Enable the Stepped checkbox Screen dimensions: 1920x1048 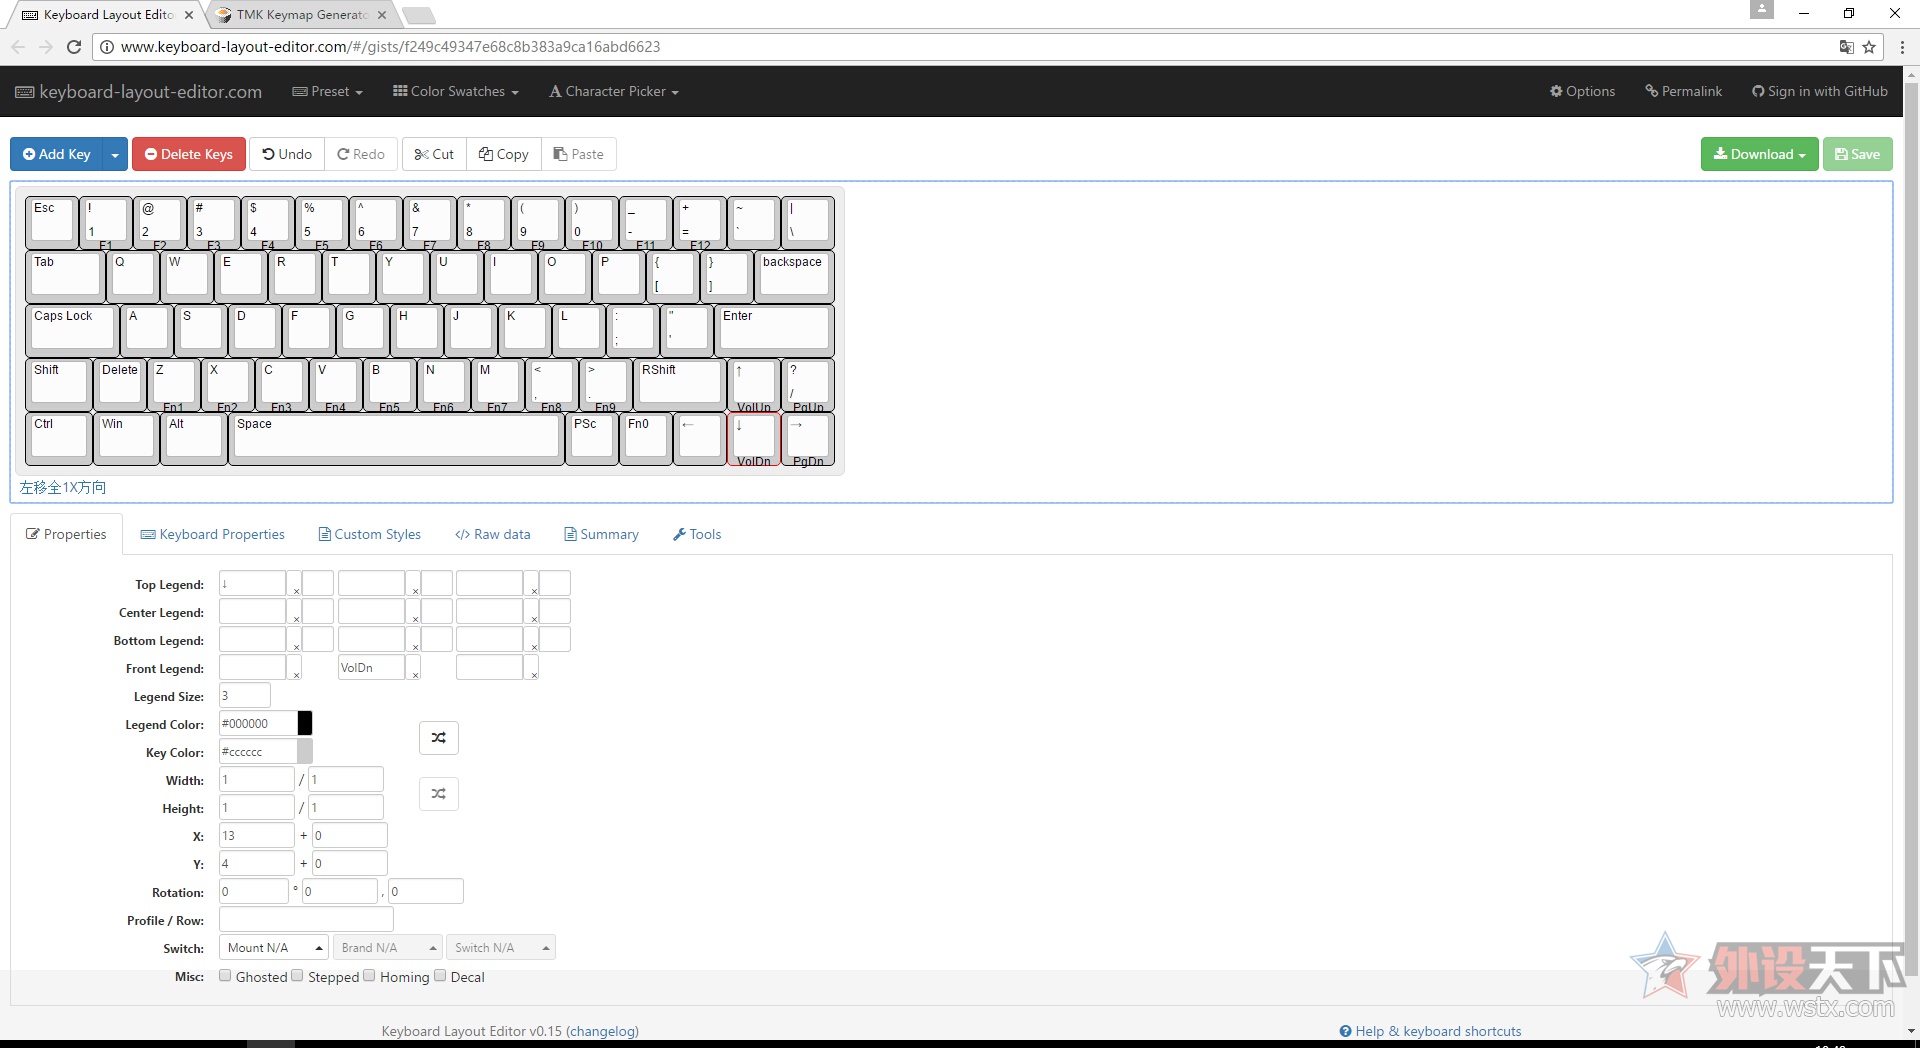coord(297,976)
